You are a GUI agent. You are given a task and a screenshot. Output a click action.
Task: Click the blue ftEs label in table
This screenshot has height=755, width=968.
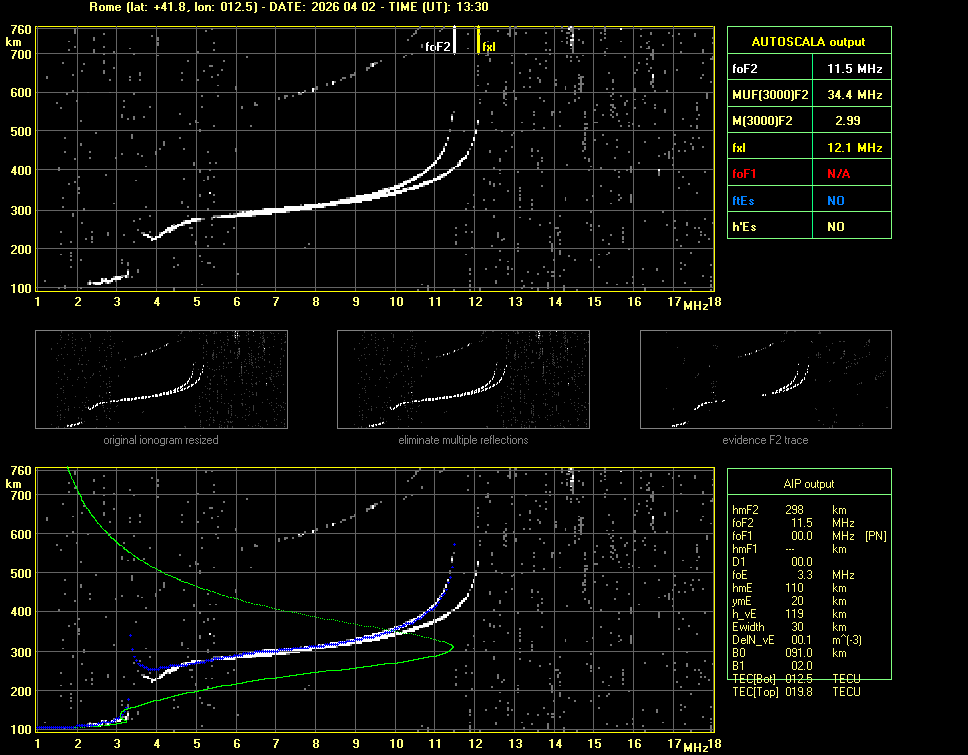(x=743, y=200)
